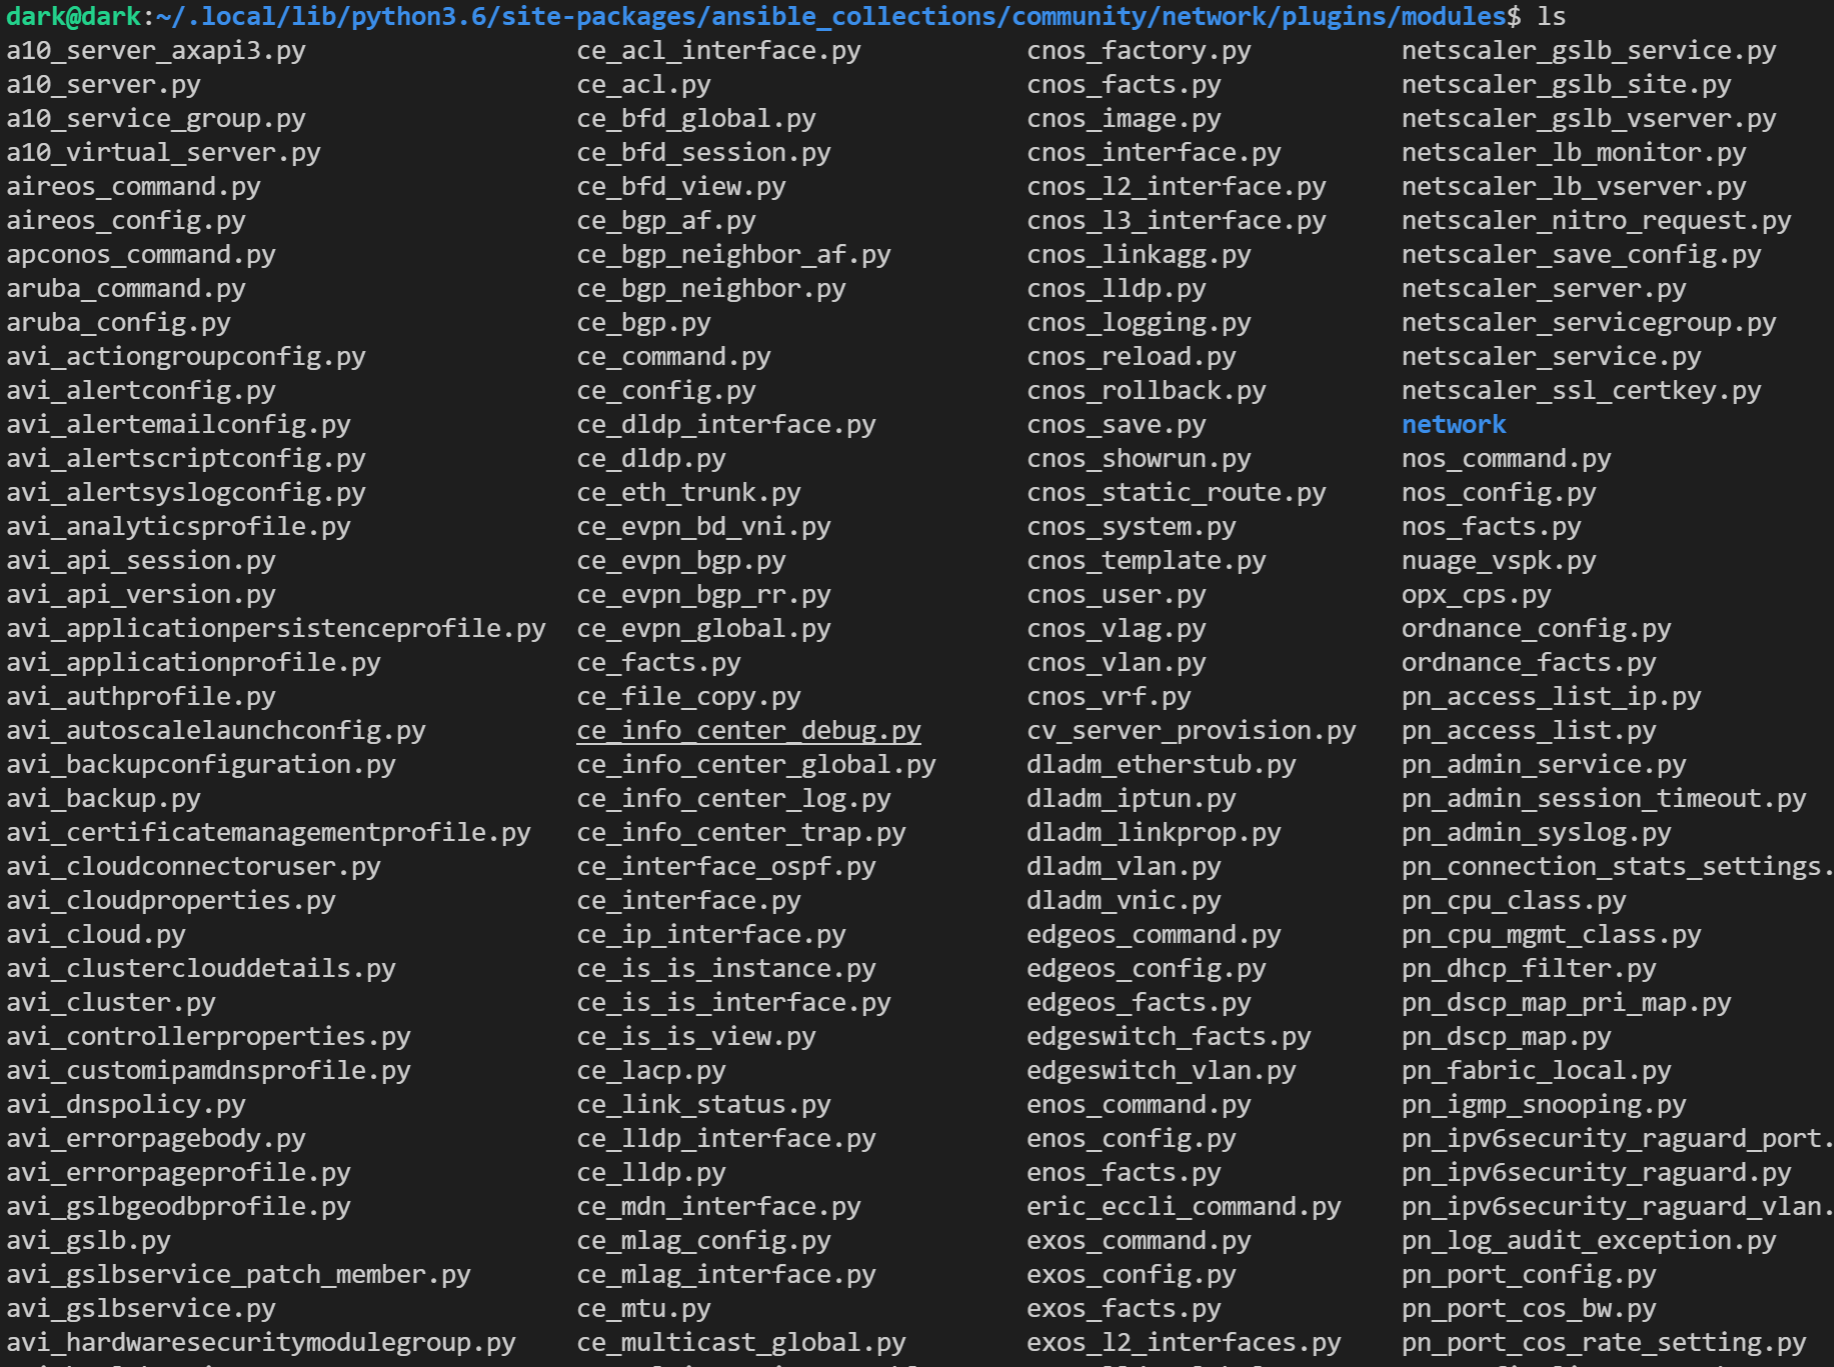Viewport: 1834px width, 1367px height.
Task: Click exos_l2_interfaces.py at the bottom
Action: tap(1183, 1342)
